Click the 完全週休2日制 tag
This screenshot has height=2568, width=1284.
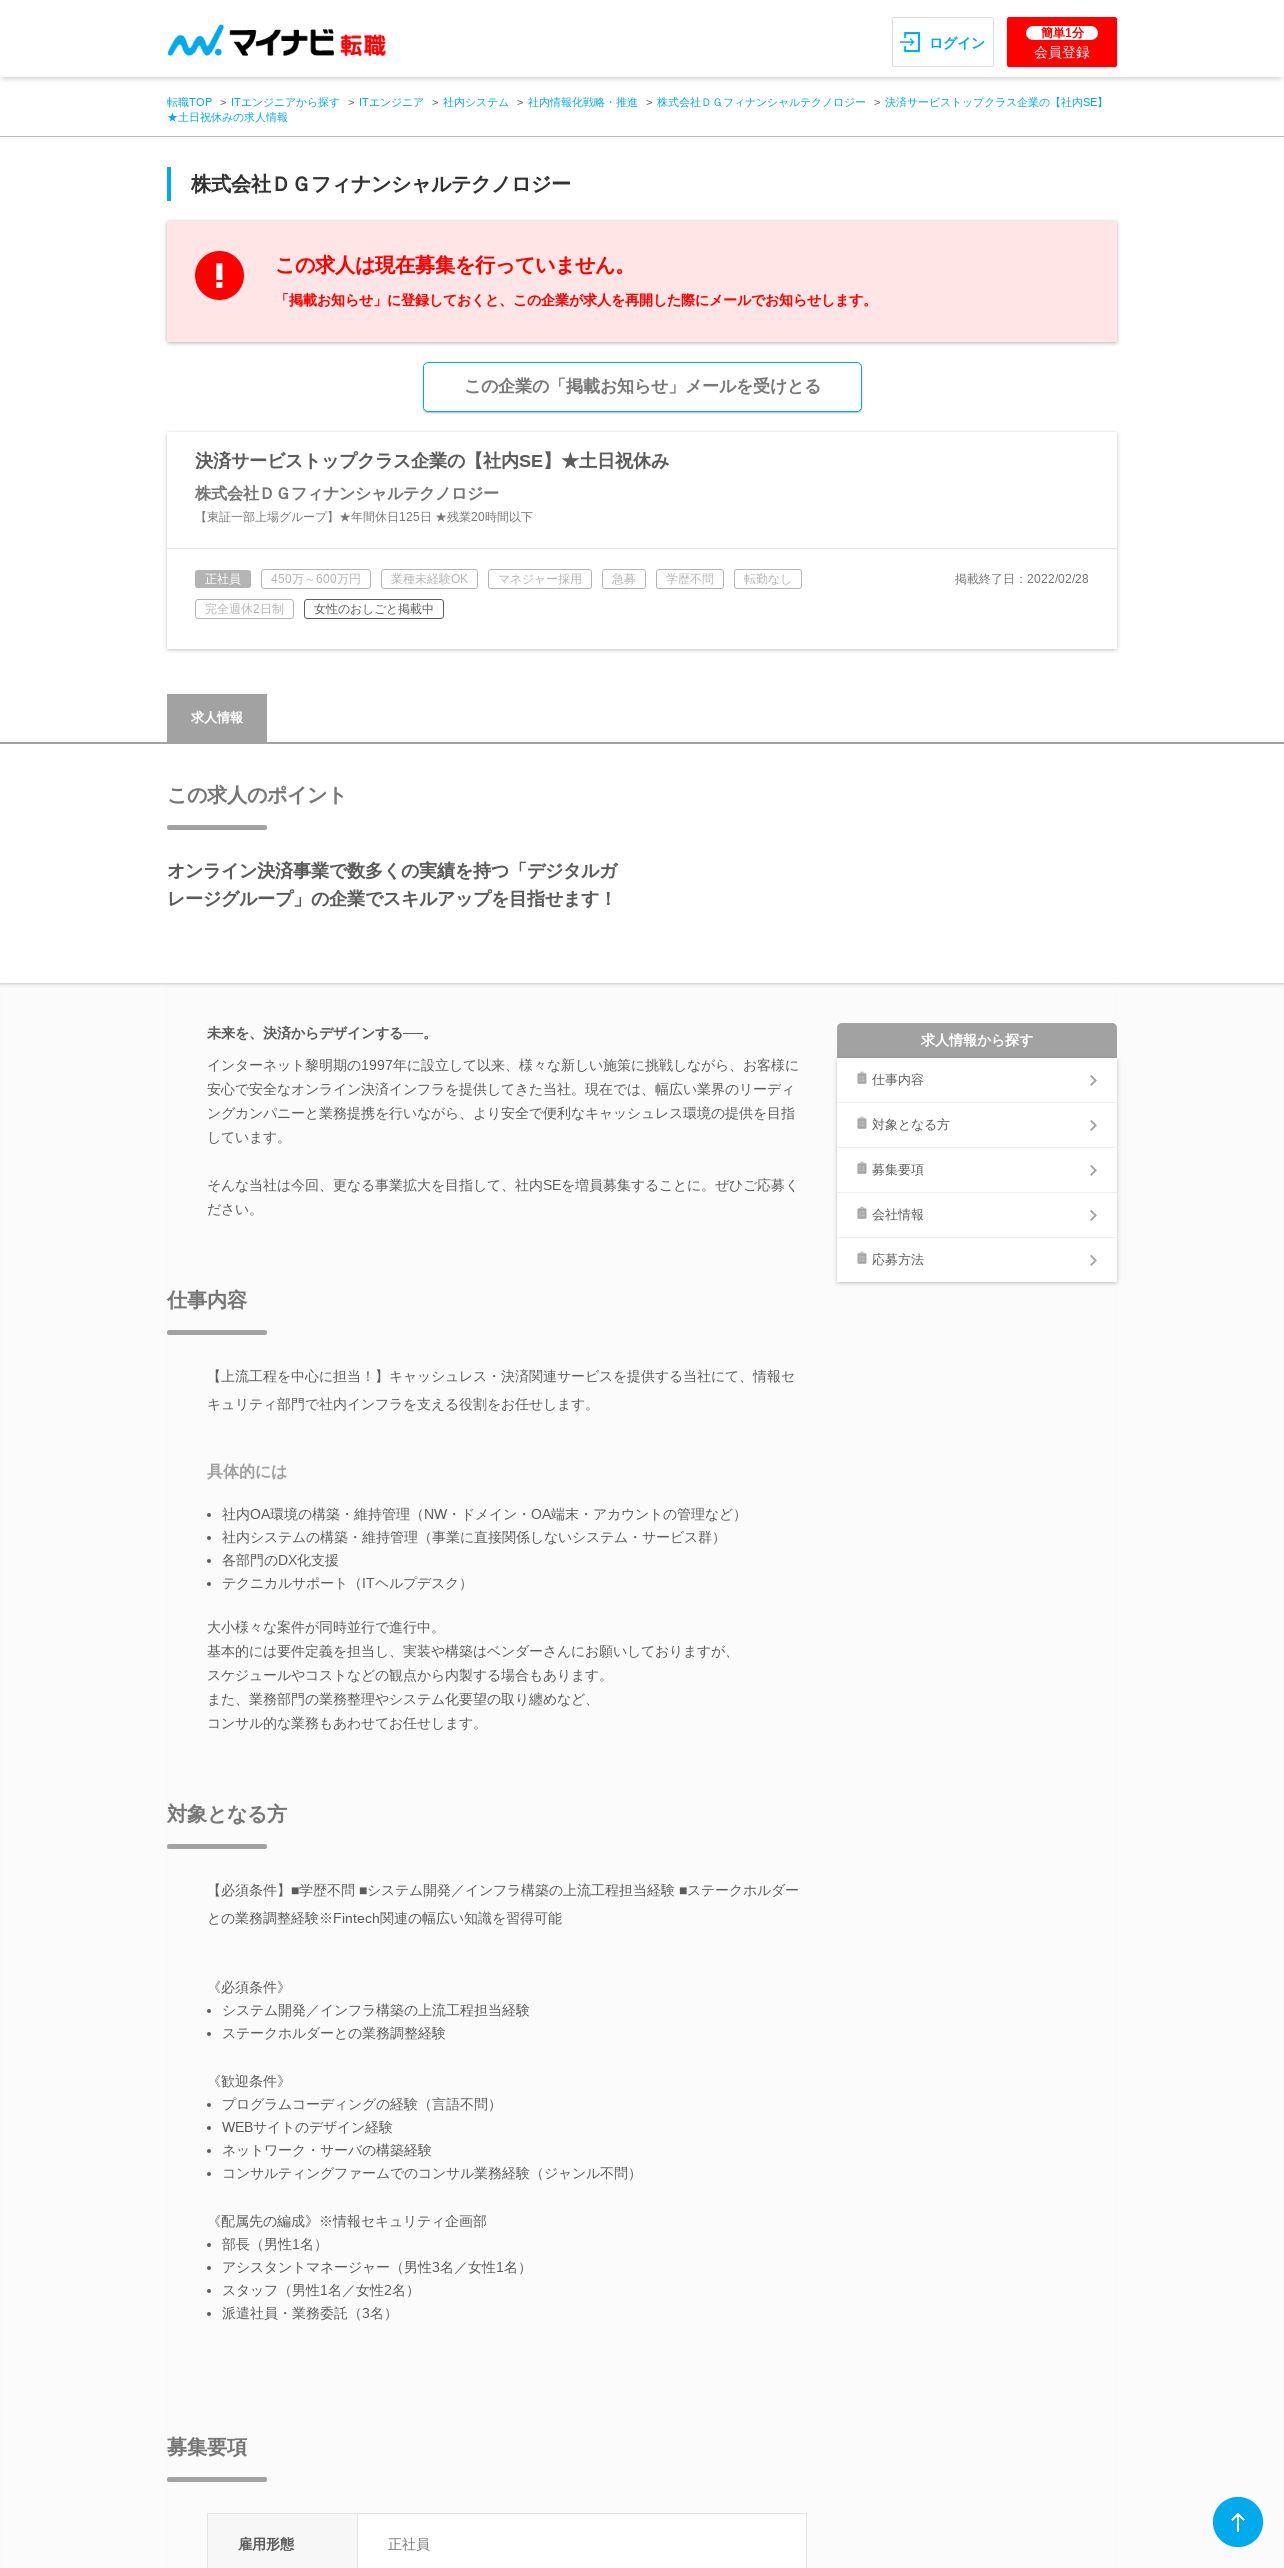244,609
